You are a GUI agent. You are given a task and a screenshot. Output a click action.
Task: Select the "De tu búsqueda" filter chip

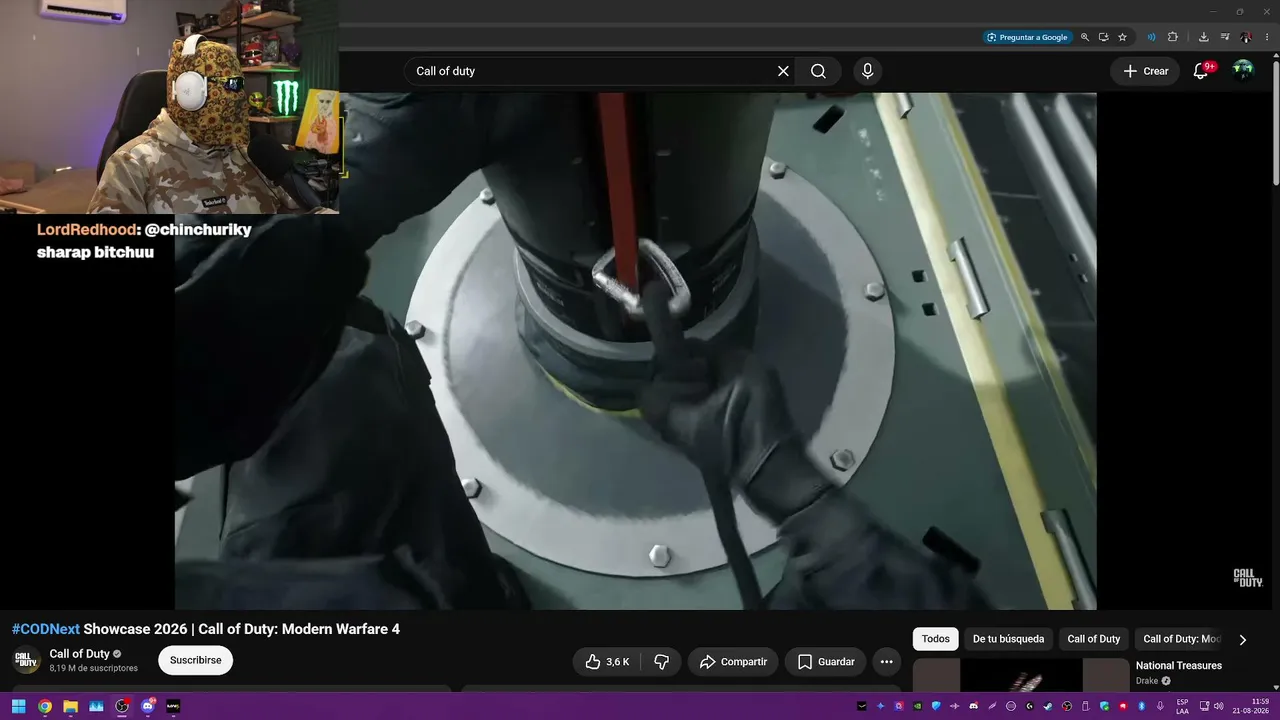[x=1008, y=639]
